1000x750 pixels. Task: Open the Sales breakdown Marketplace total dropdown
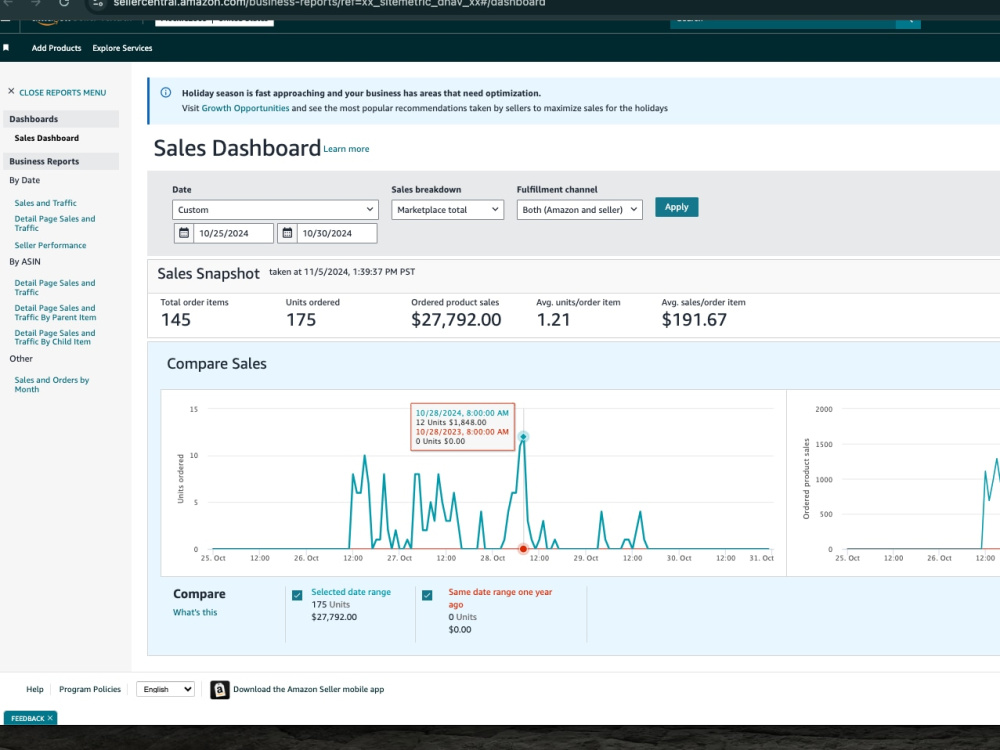pos(448,210)
